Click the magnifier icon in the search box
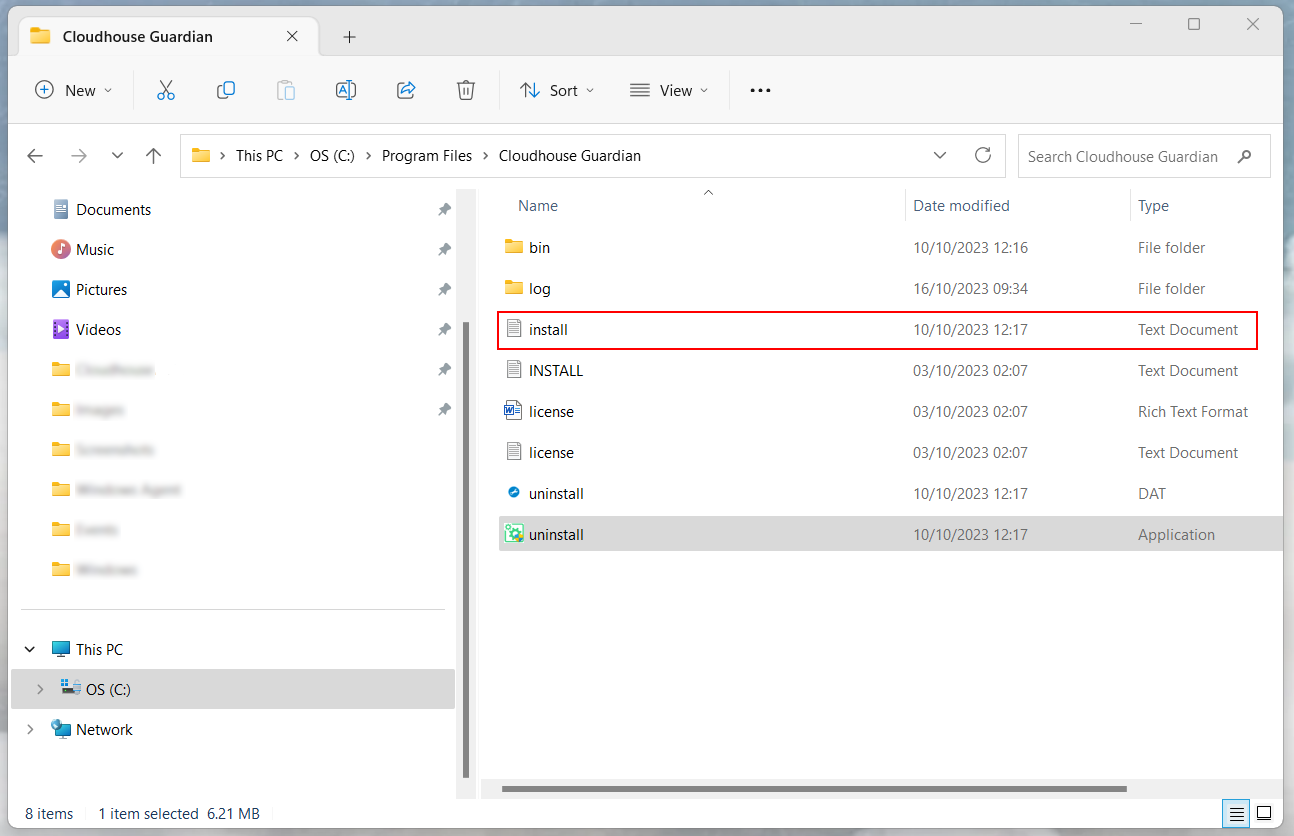1294x836 pixels. (x=1245, y=156)
